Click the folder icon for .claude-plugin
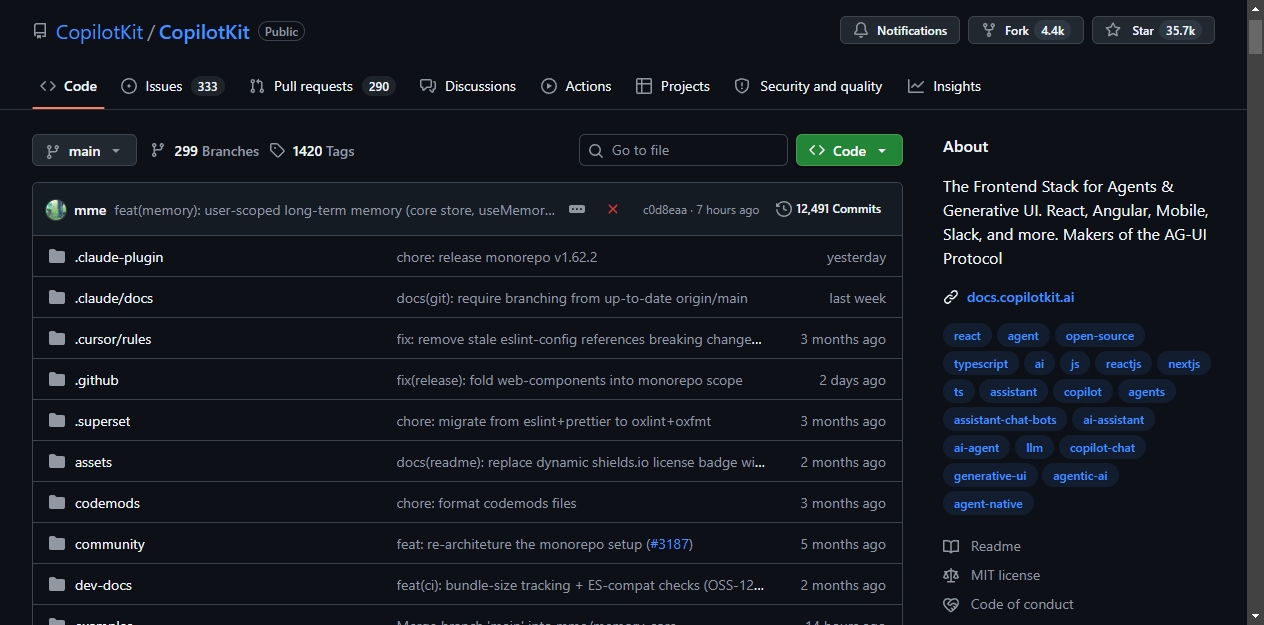 [57, 257]
